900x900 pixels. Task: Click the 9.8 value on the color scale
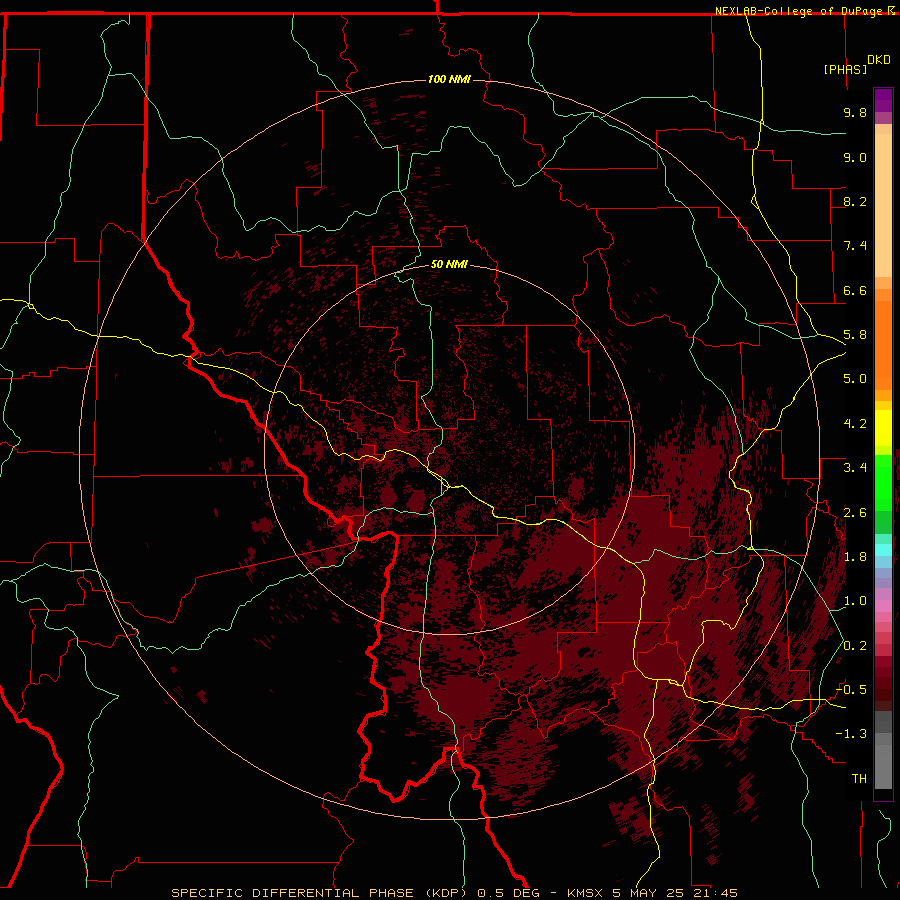855,112
